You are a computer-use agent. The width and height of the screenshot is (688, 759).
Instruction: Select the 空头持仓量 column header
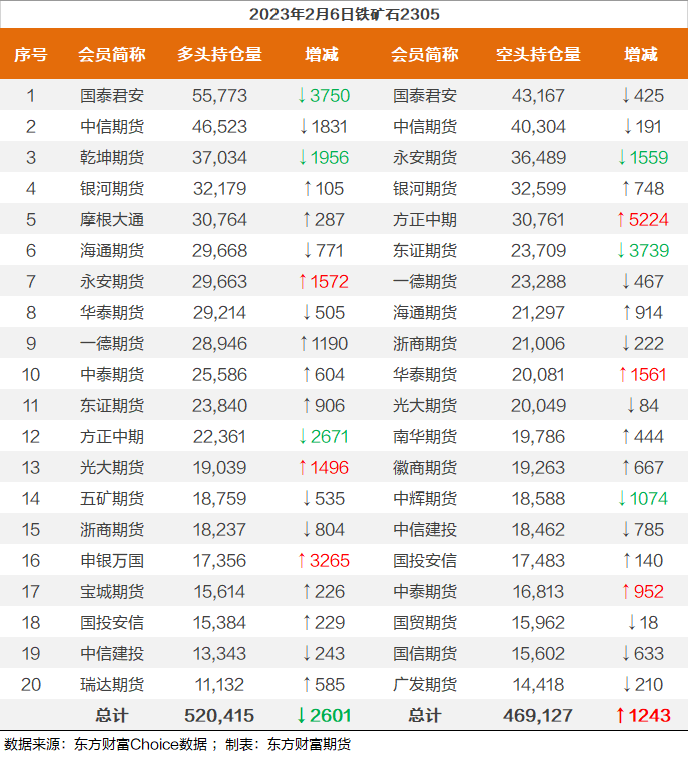[x=538, y=55]
